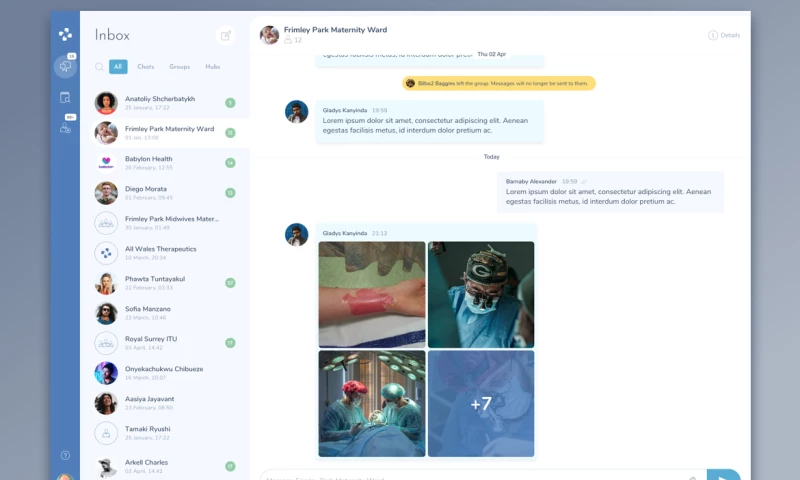The width and height of the screenshot is (800, 480).
Task: Open Aasiya Jayavant conversation
Action: [x=165, y=403]
